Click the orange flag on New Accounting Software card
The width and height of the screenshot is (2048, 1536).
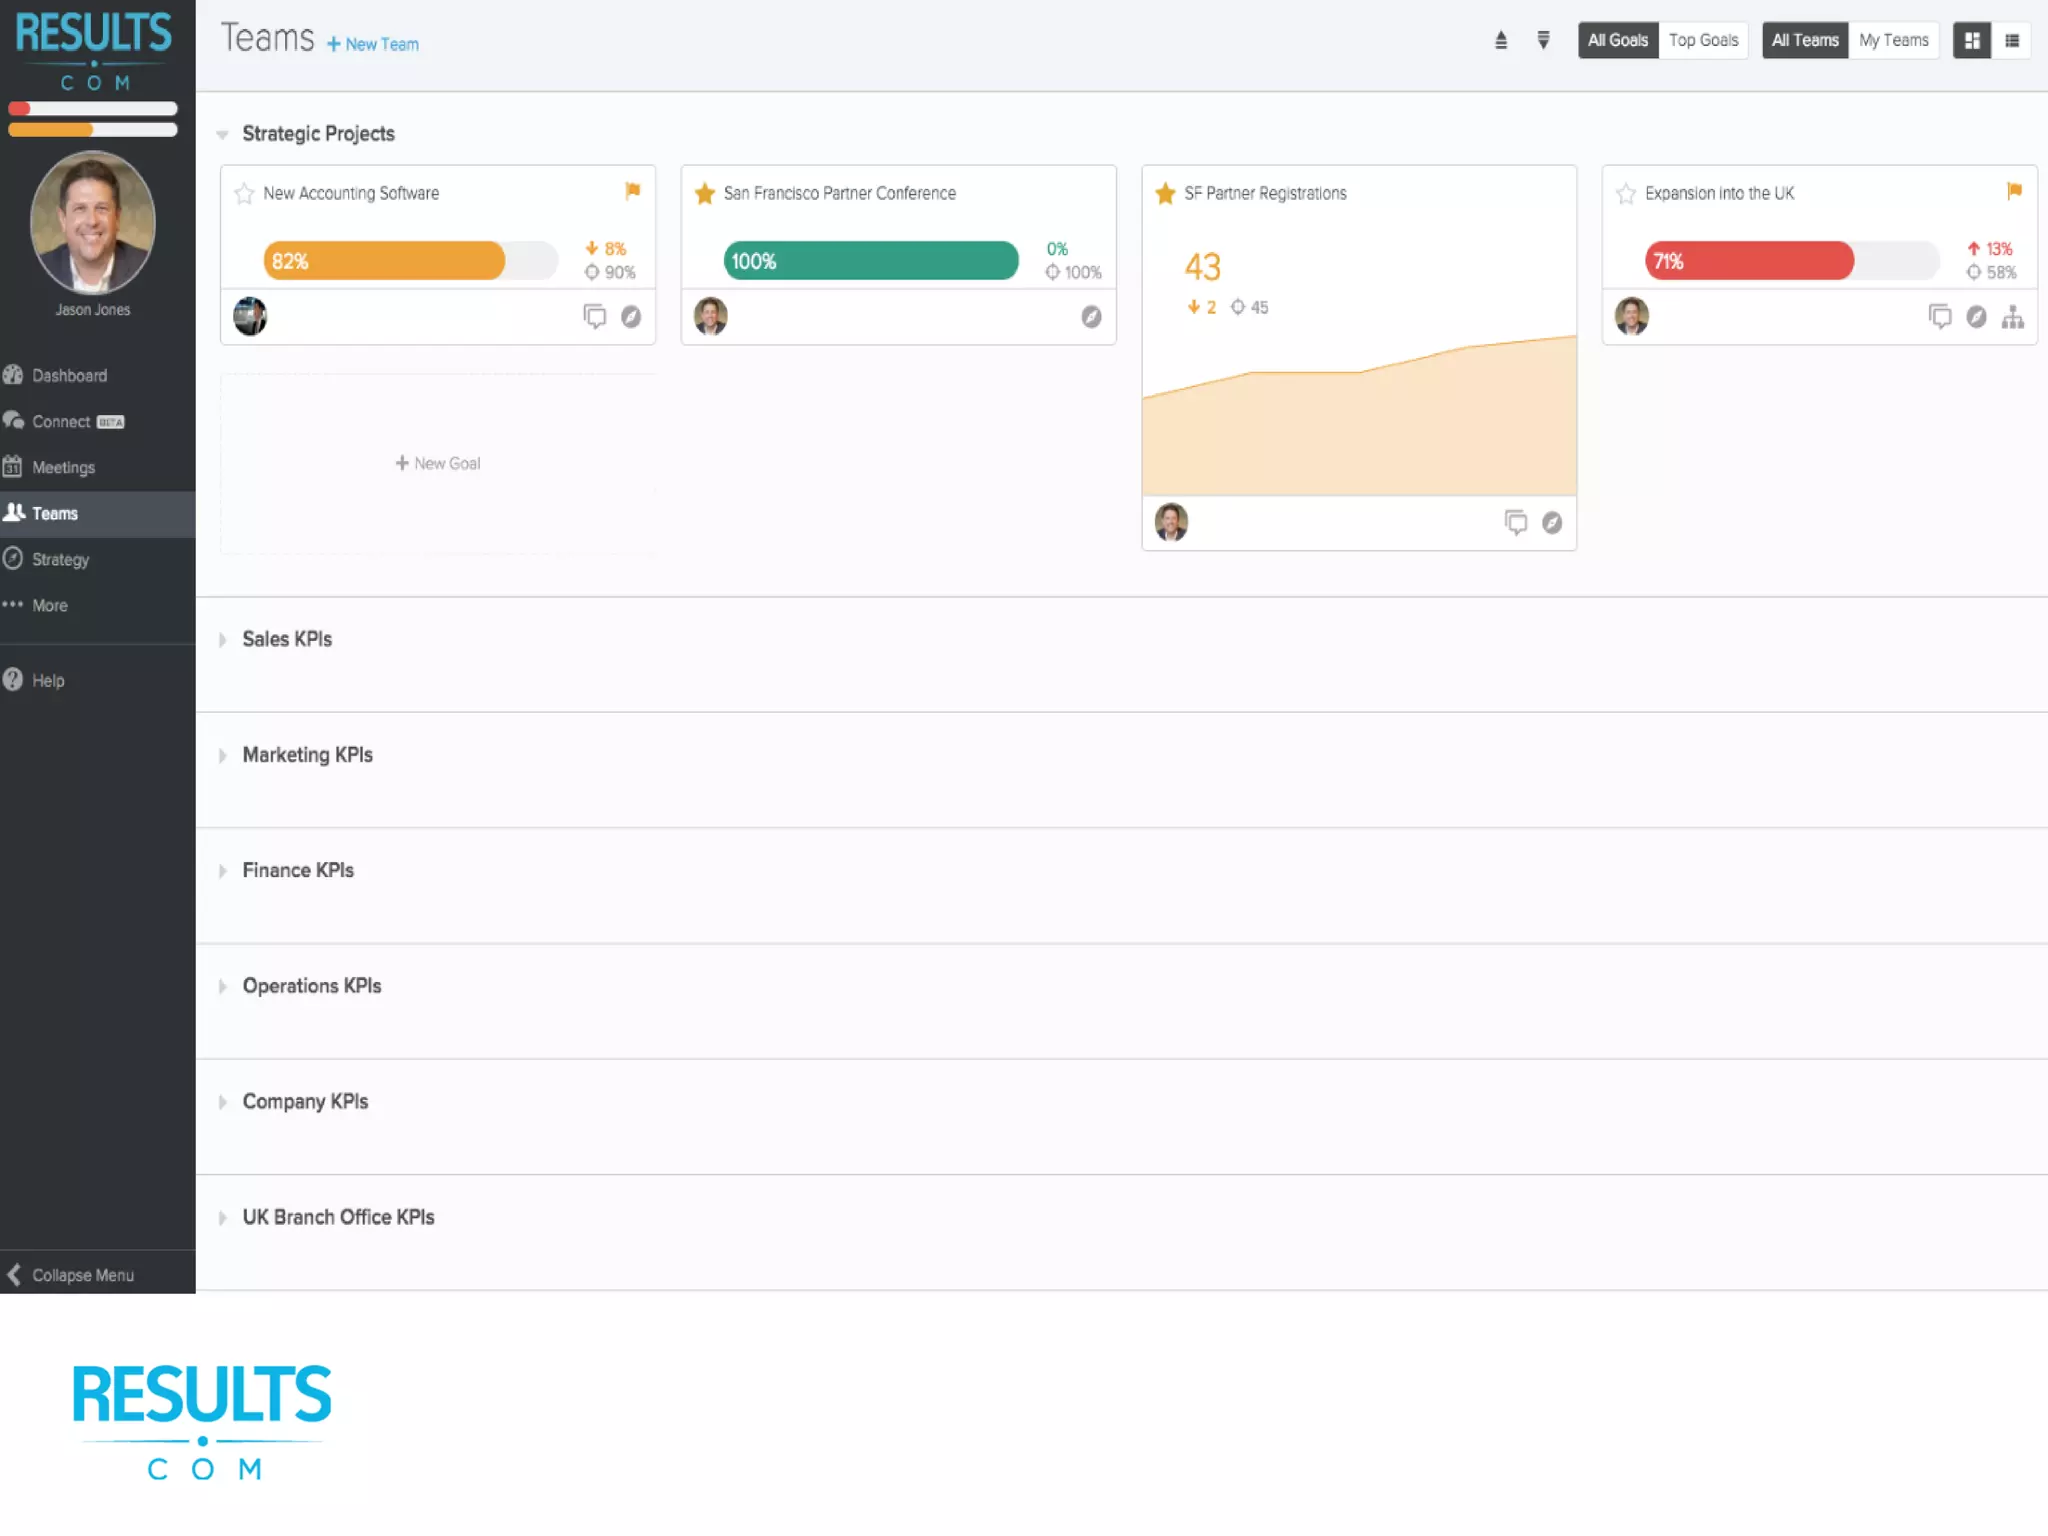click(x=632, y=191)
